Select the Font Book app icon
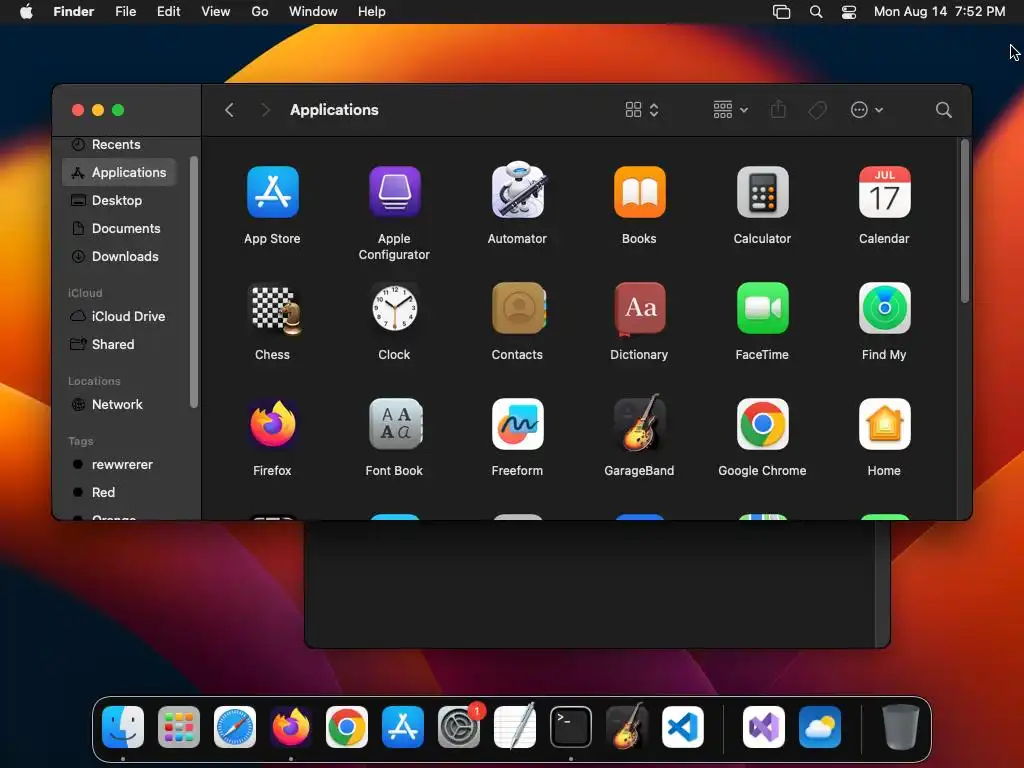 pos(396,424)
